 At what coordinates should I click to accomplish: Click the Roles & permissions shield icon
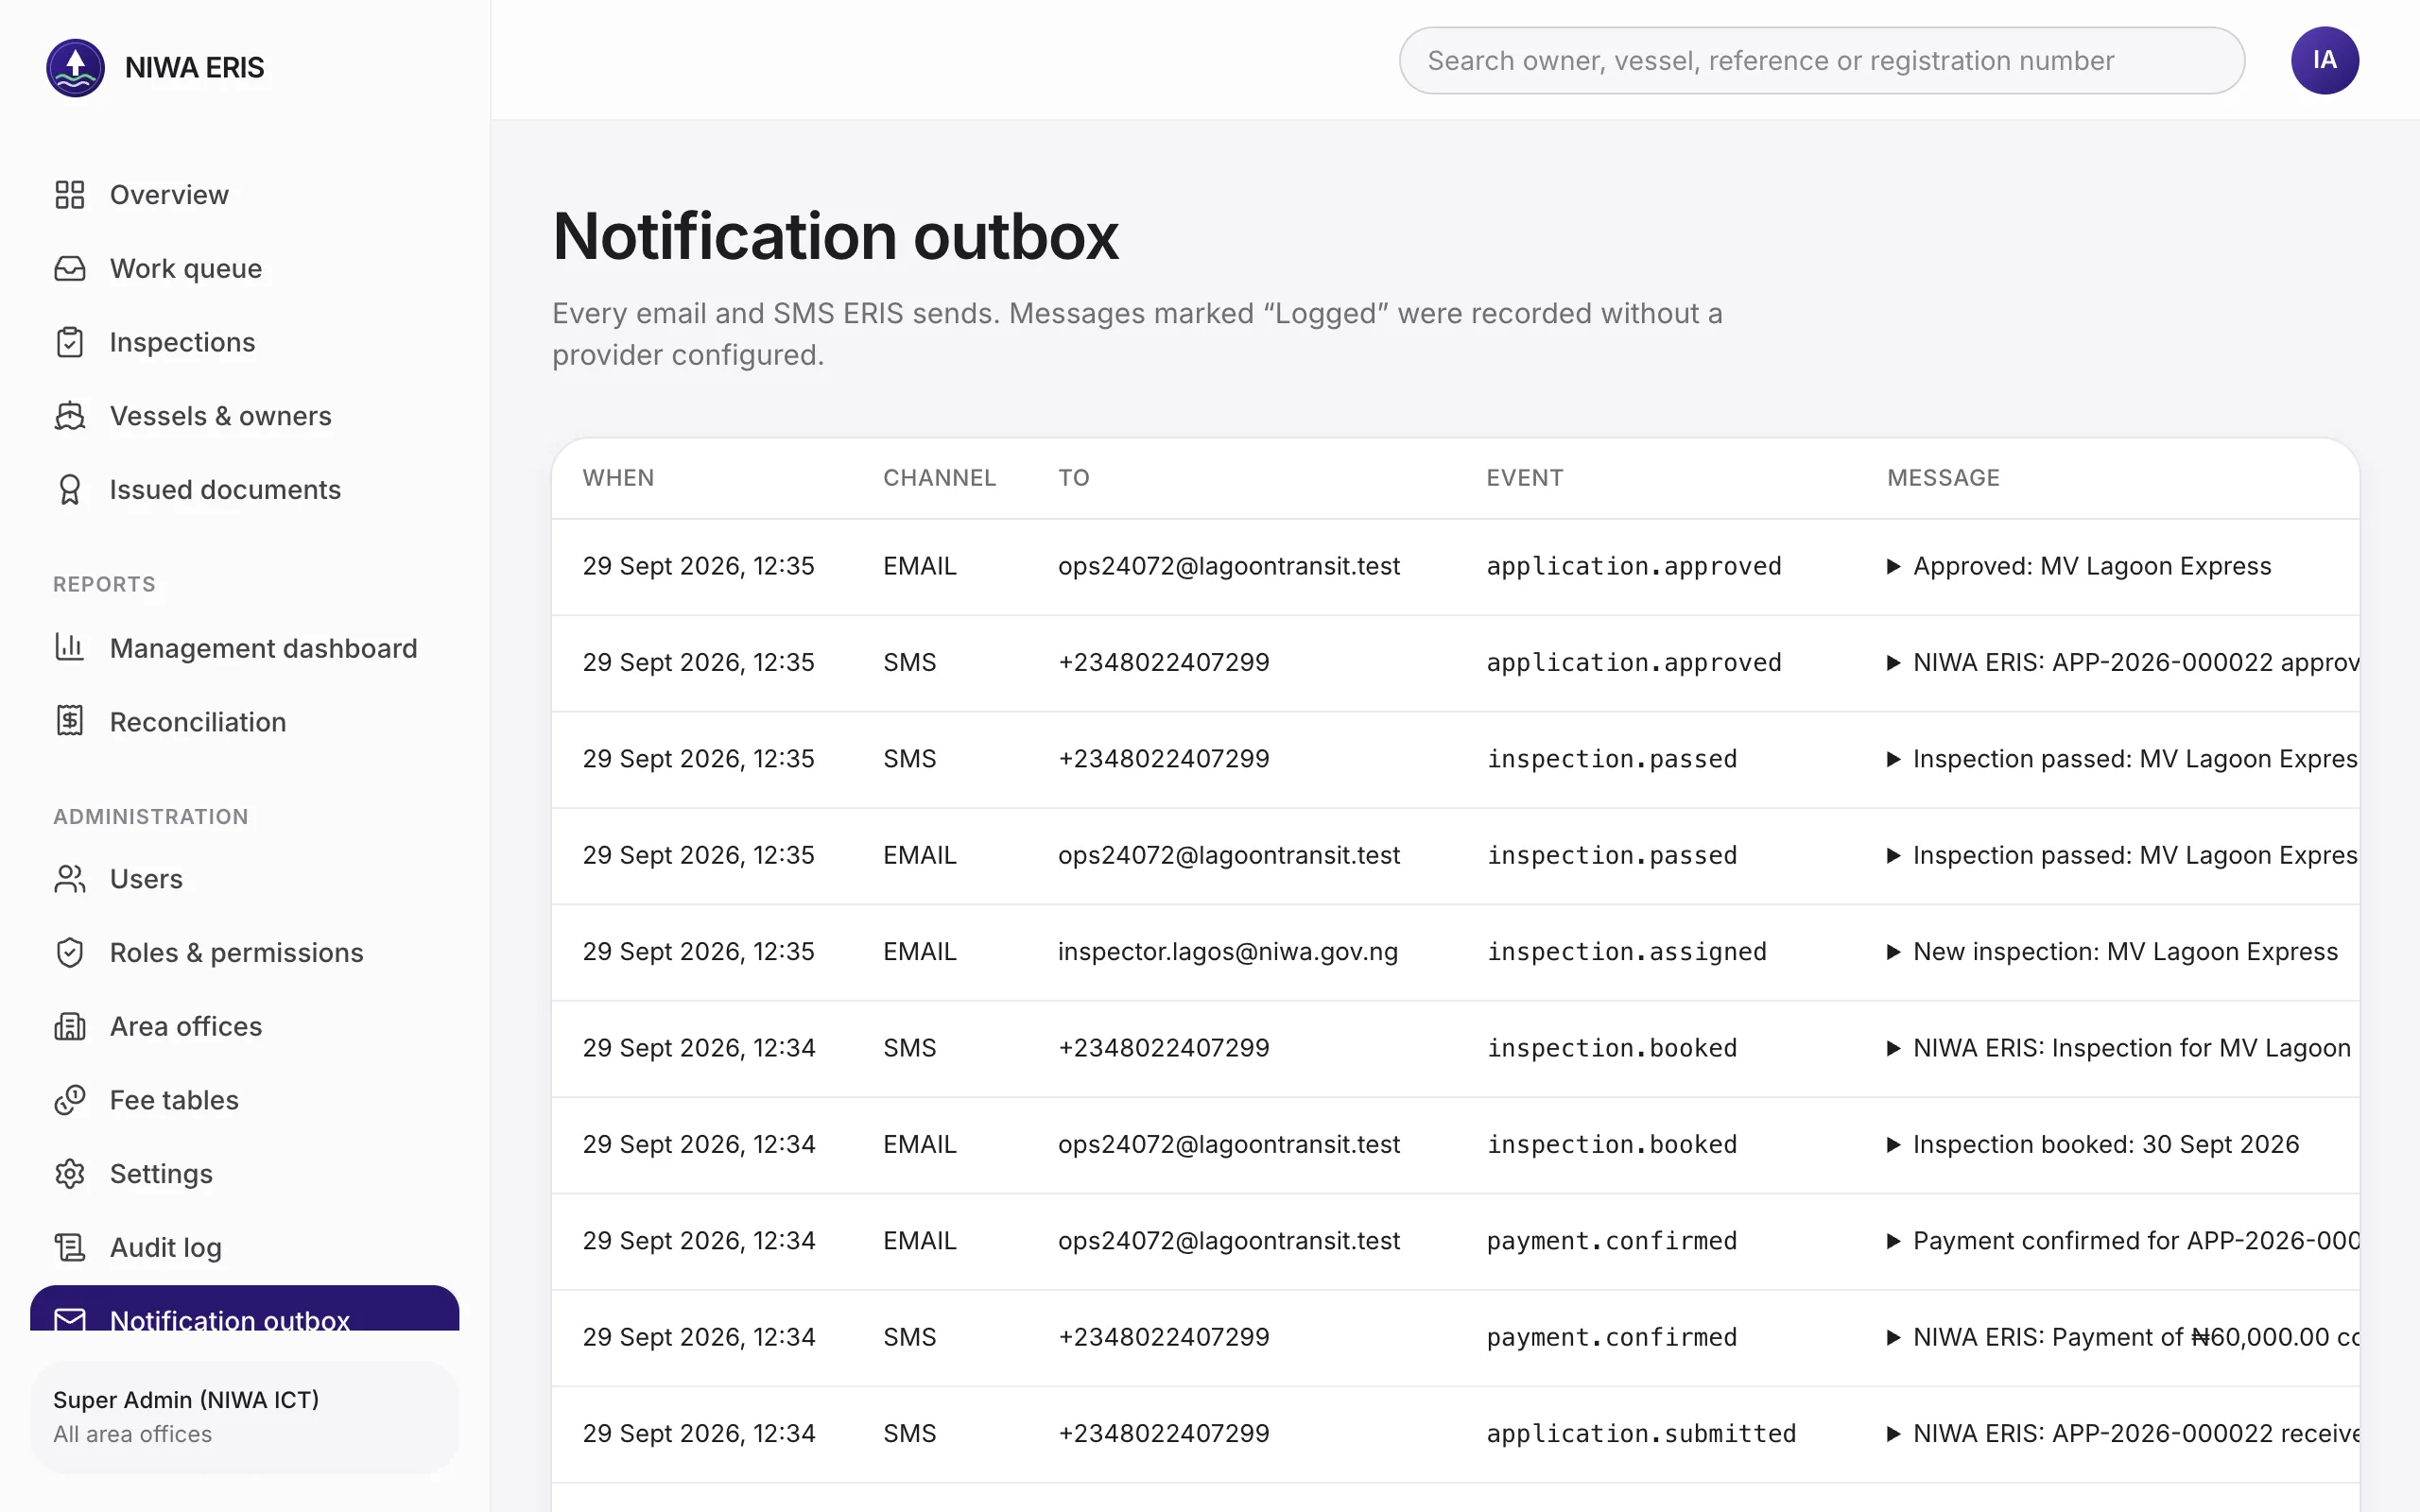[70, 952]
